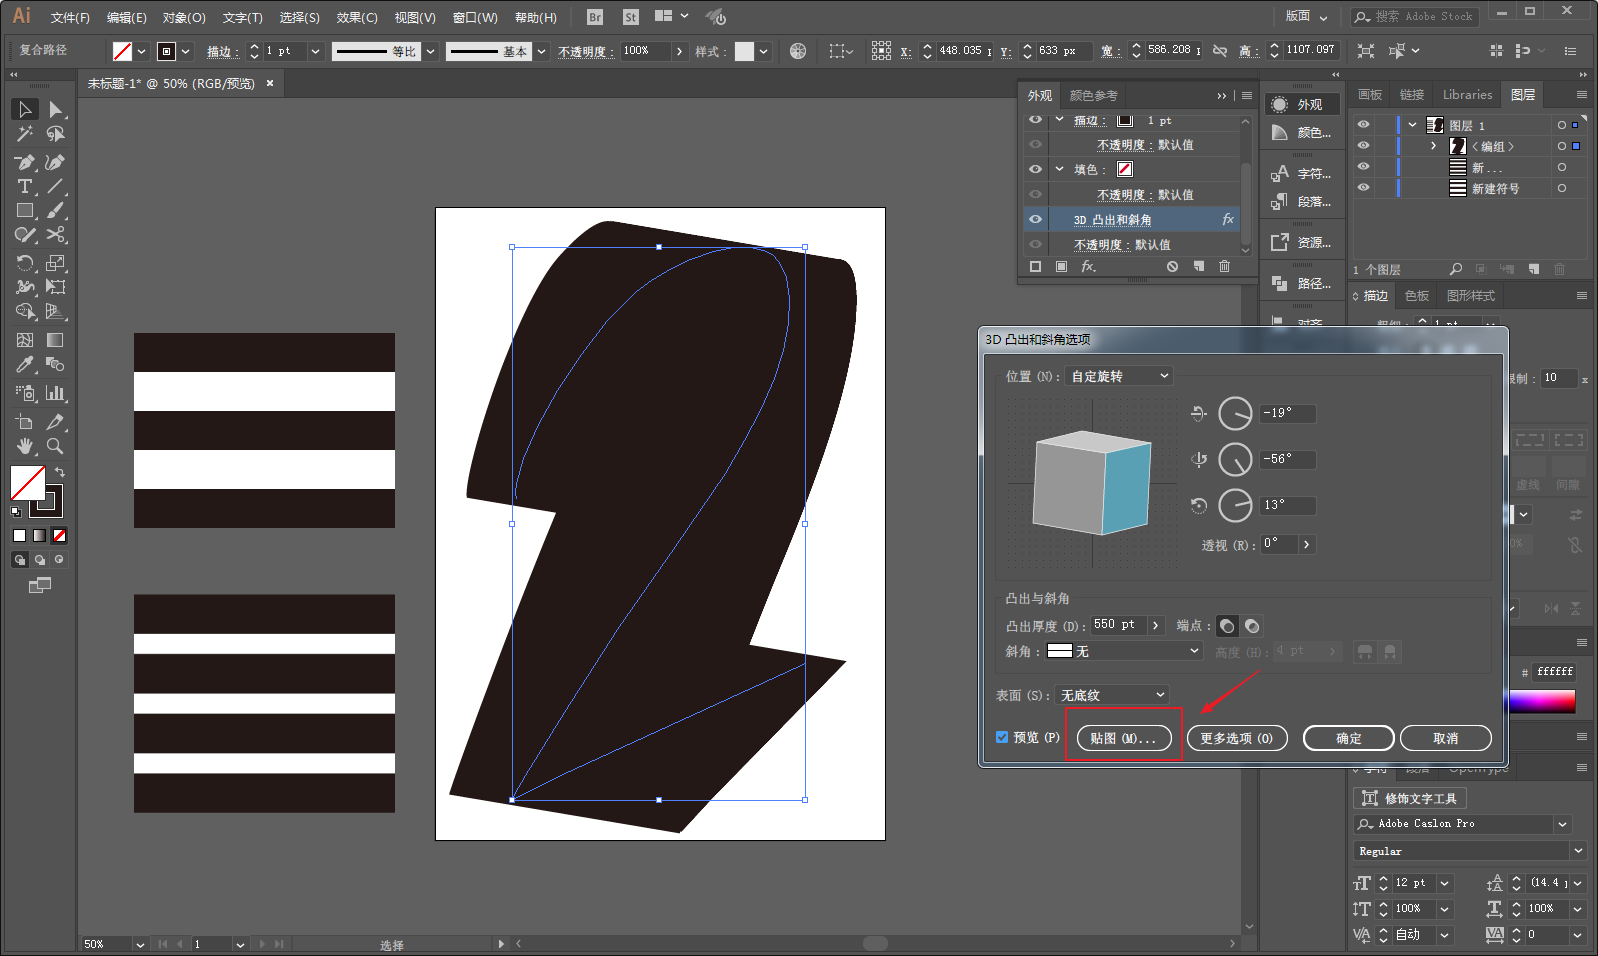Select the Direct Selection tool
1598x956 pixels.
point(56,109)
